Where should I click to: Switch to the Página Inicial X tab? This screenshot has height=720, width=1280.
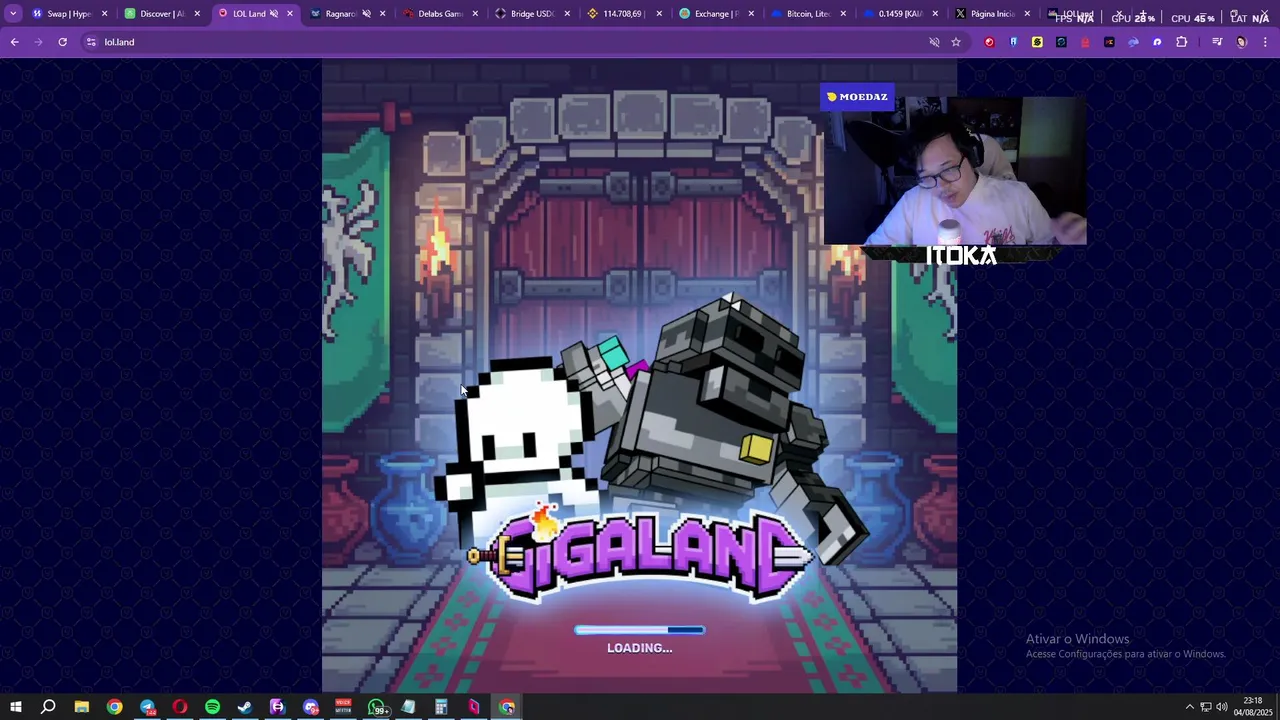(993, 14)
